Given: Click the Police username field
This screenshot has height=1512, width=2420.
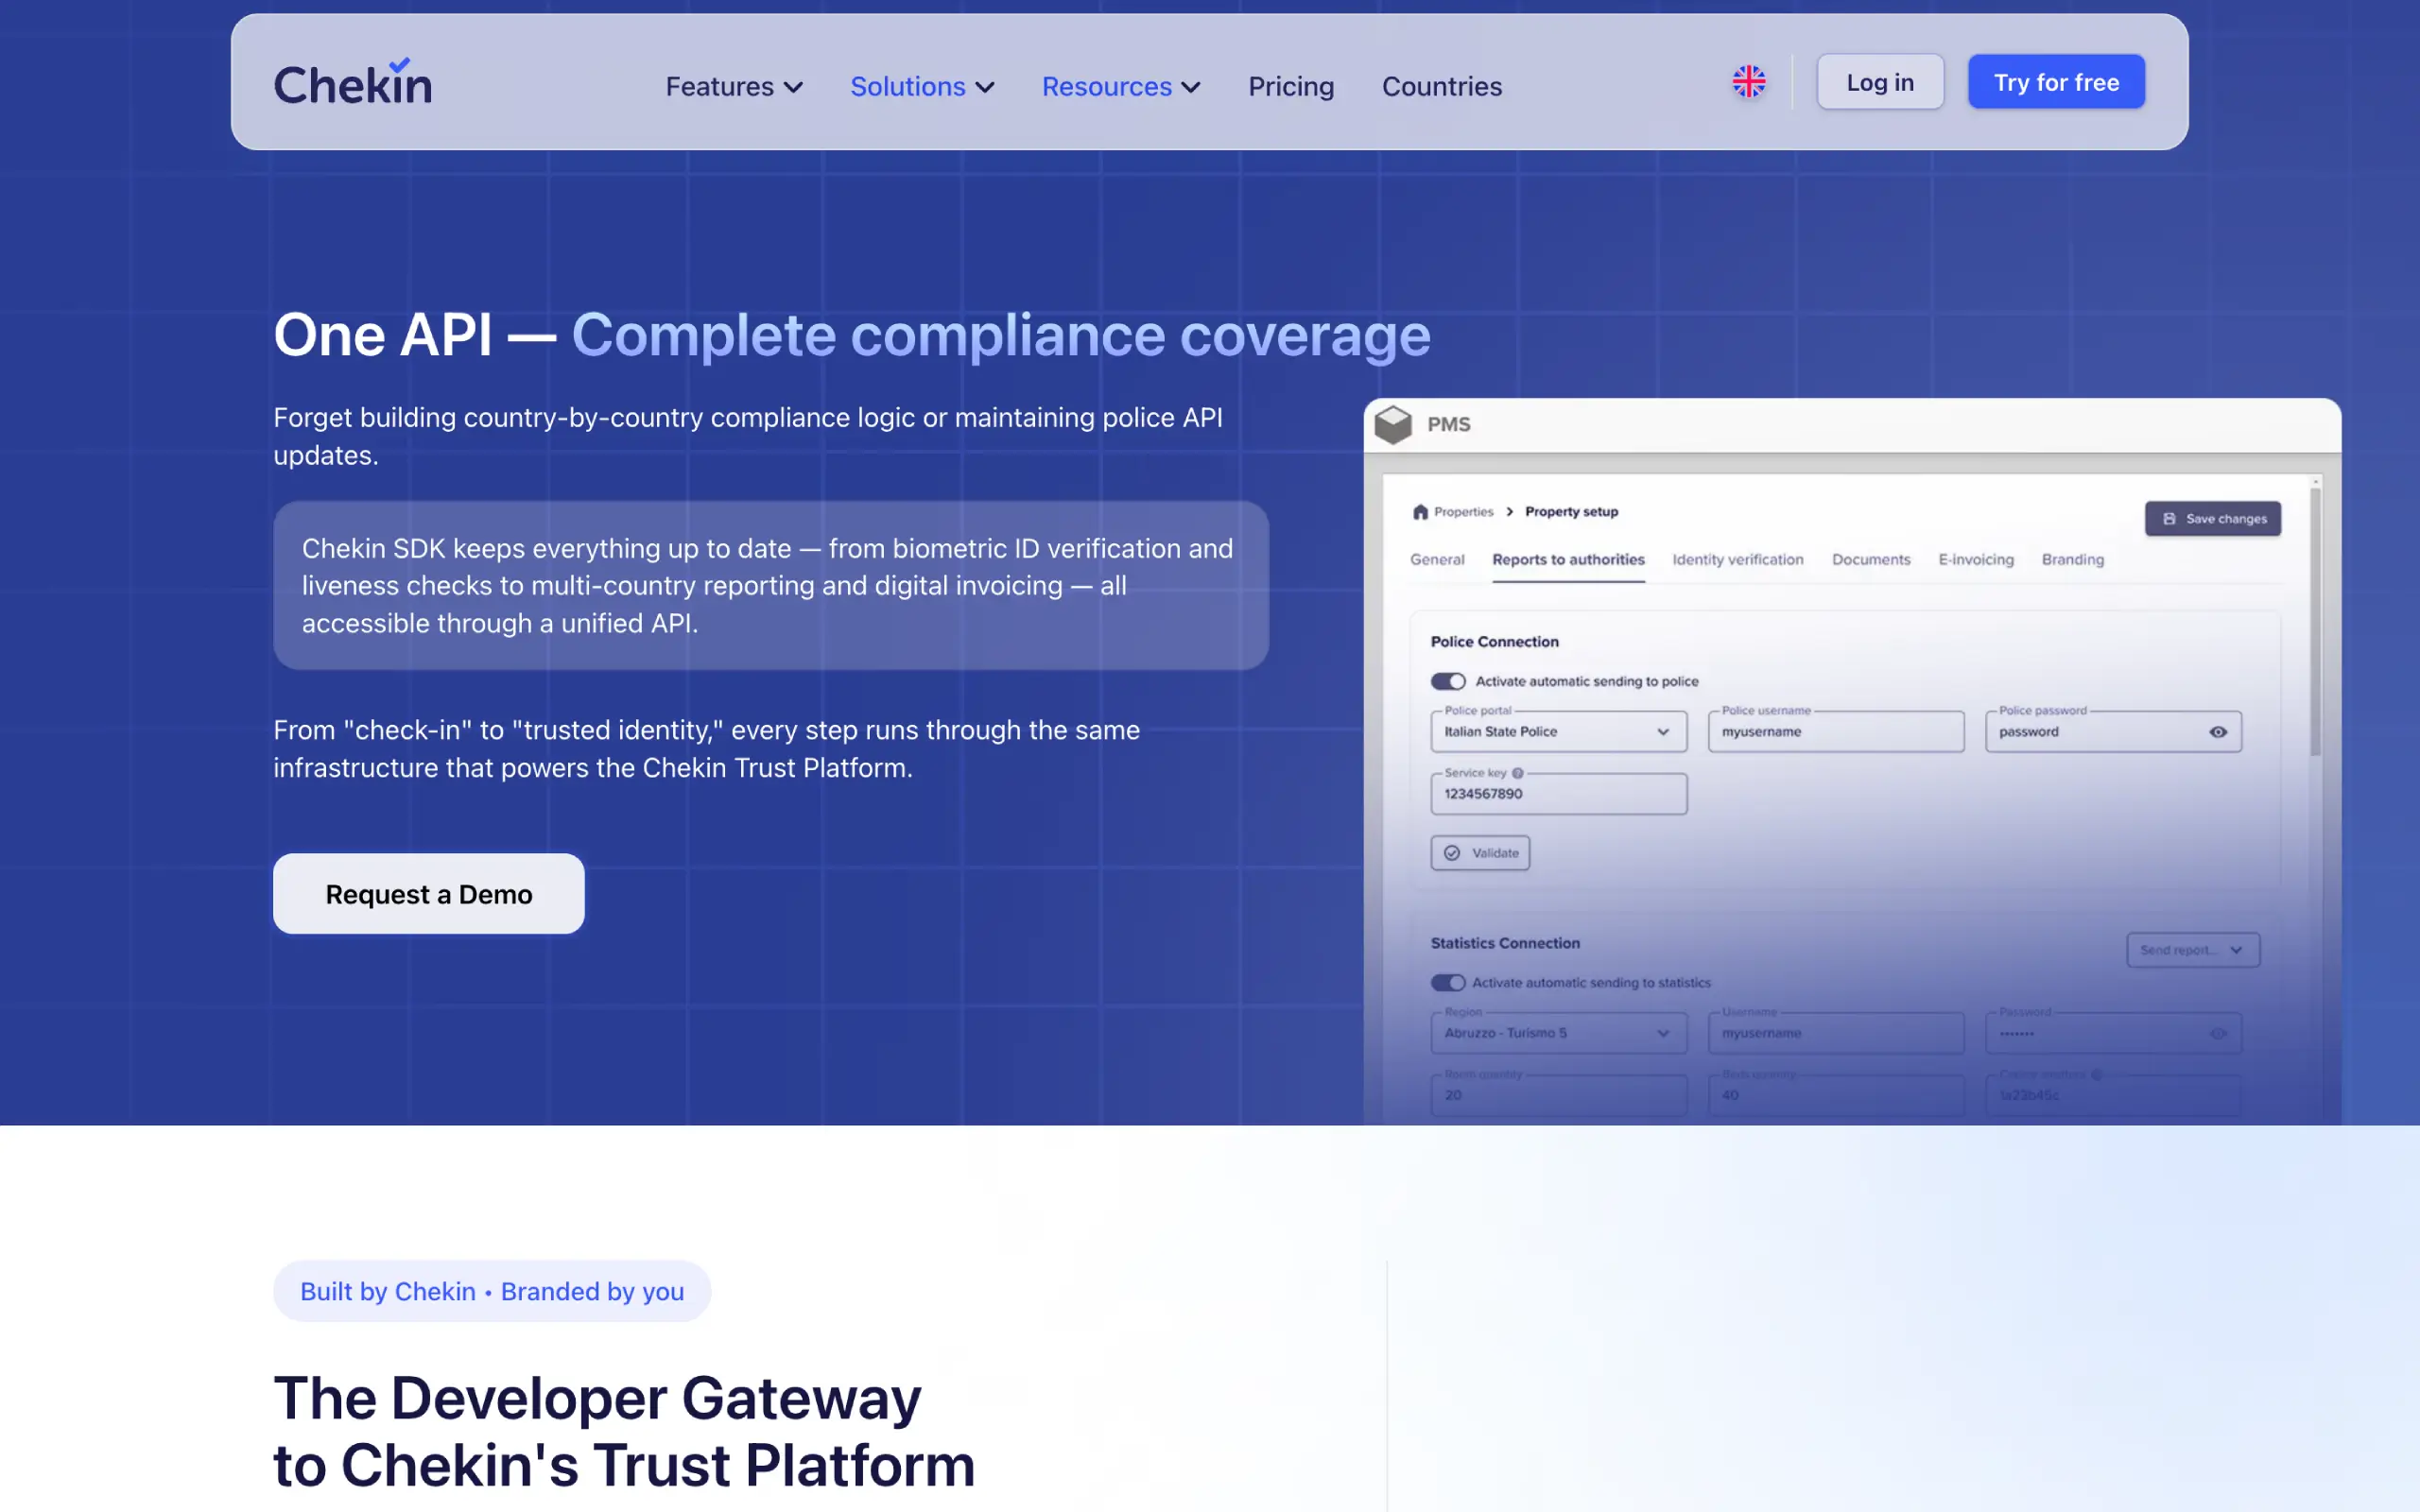Looking at the screenshot, I should [1836, 732].
